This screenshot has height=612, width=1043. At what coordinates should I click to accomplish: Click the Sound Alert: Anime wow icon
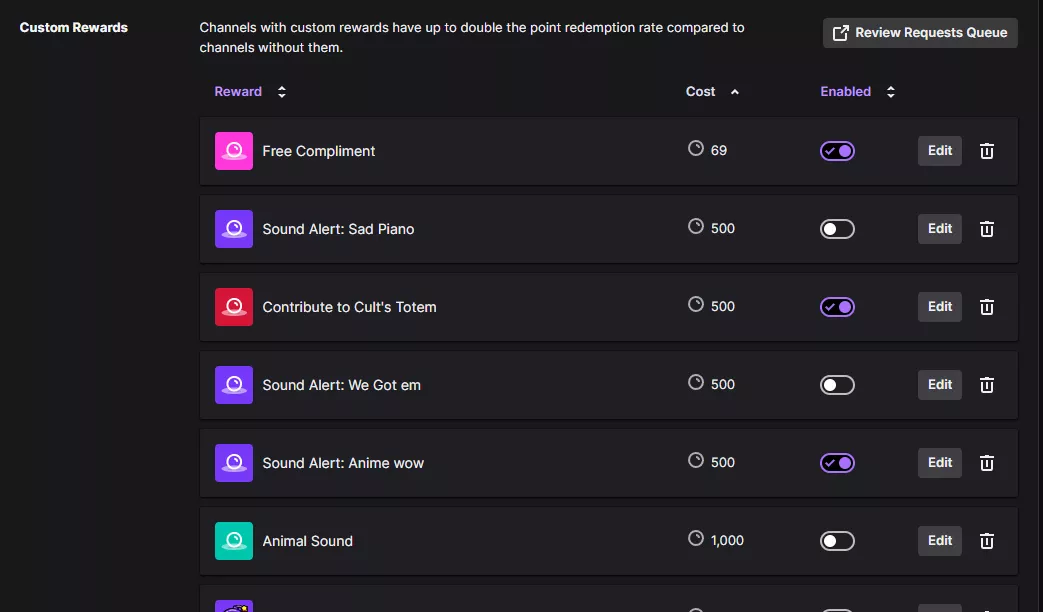[x=233, y=463]
